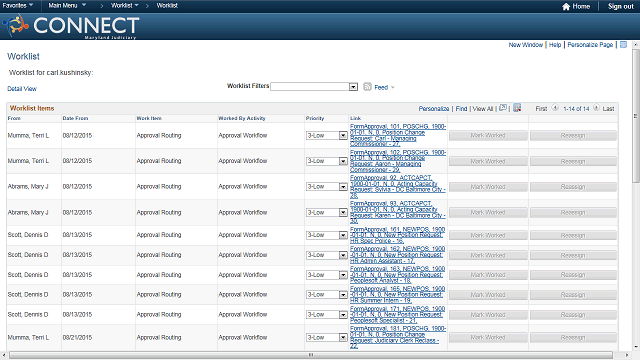This screenshot has width=640, height=360.
Task: Open the Favorites menu
Action: click(18, 5)
